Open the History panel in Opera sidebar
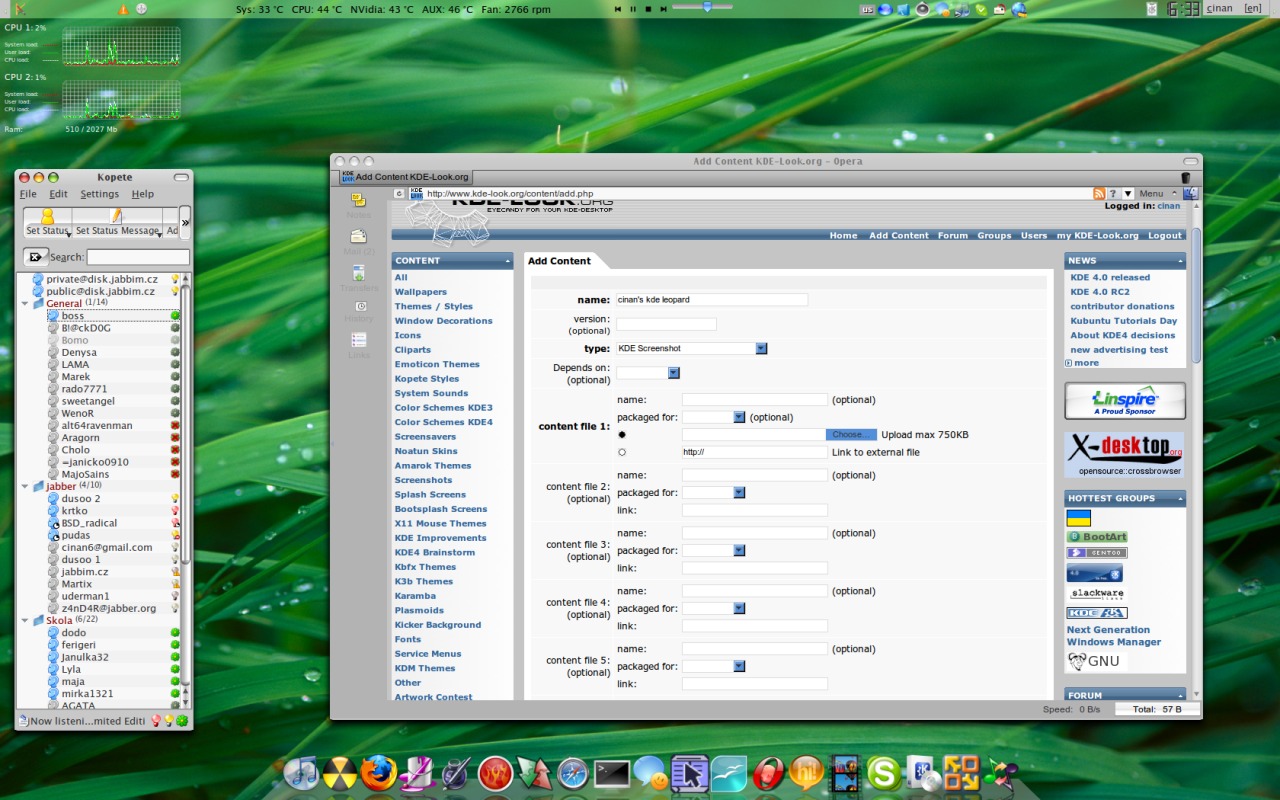1280x800 pixels. tap(359, 311)
